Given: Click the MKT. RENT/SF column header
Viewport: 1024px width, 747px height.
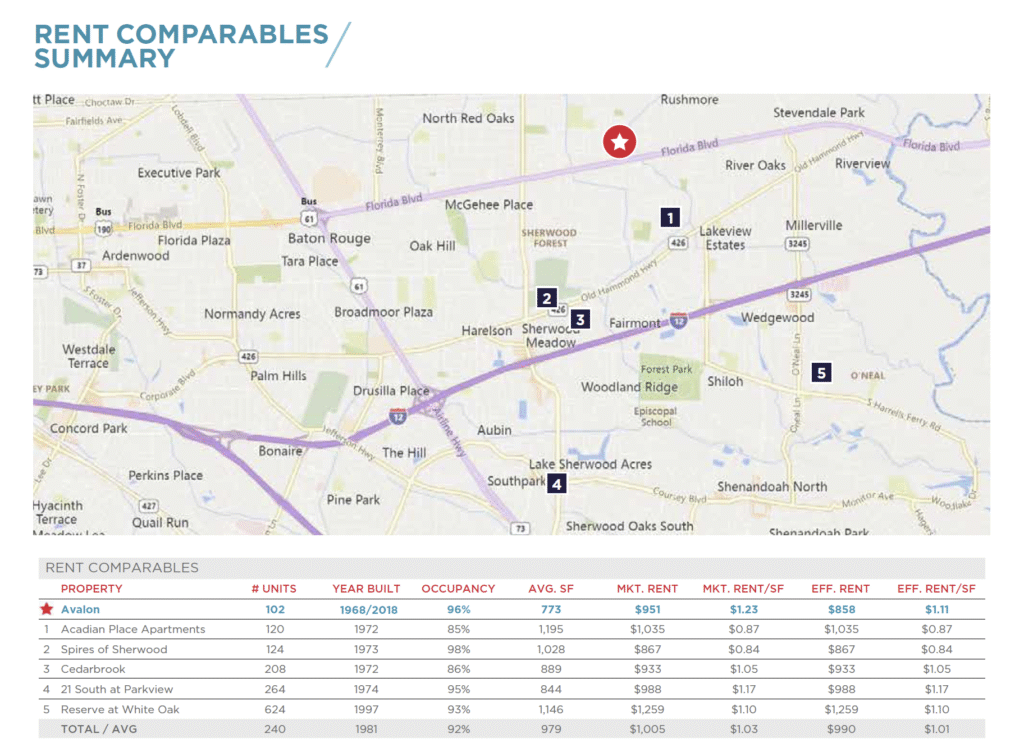Looking at the screenshot, I should (743, 588).
